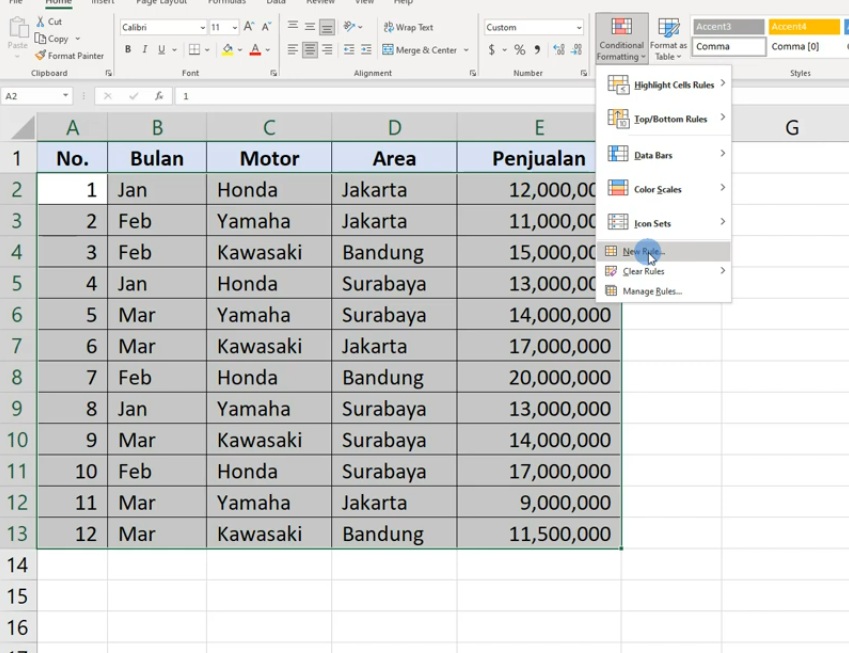This screenshot has height=653, width=849.
Task: Cancel formula bar entry X
Action: (108, 96)
